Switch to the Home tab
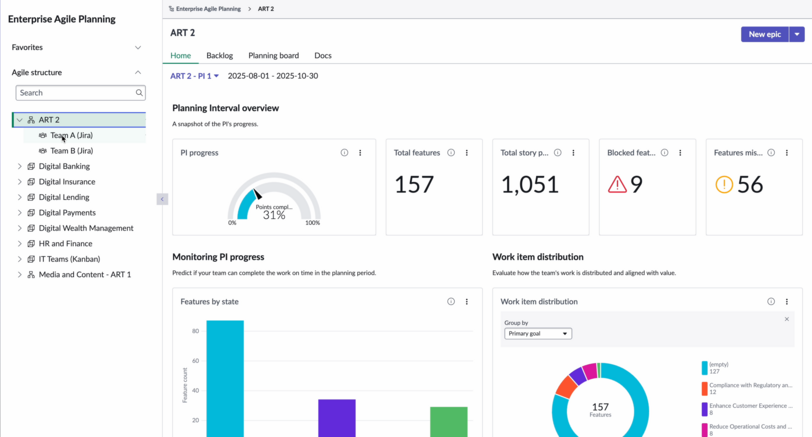Viewport: 812px width, 437px height. [181, 55]
